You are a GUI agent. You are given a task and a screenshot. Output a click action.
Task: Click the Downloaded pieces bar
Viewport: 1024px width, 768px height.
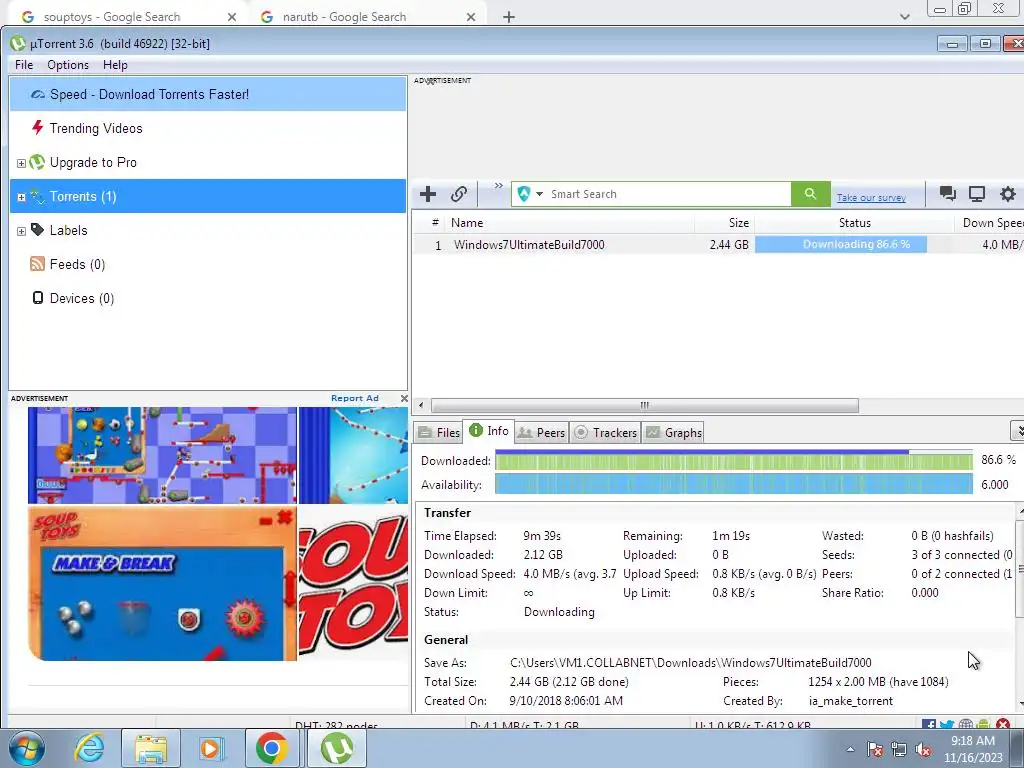pyautogui.click(x=733, y=461)
